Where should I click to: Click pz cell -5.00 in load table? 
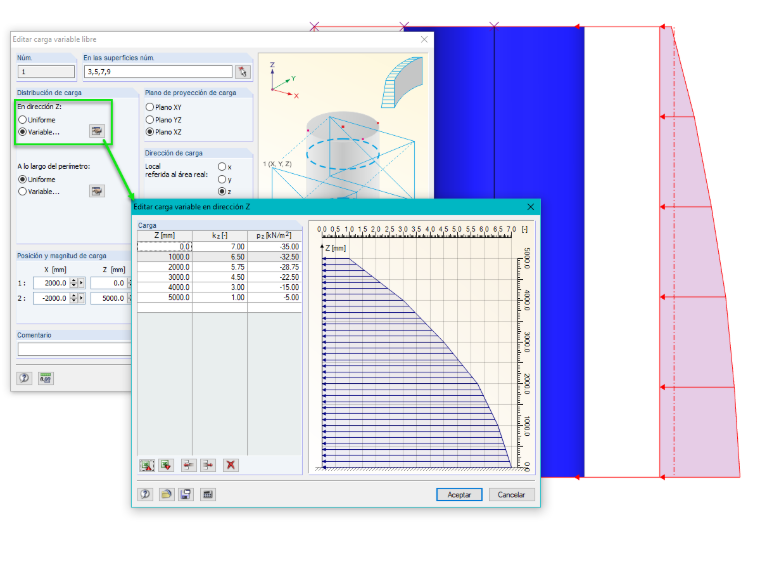(x=275, y=297)
